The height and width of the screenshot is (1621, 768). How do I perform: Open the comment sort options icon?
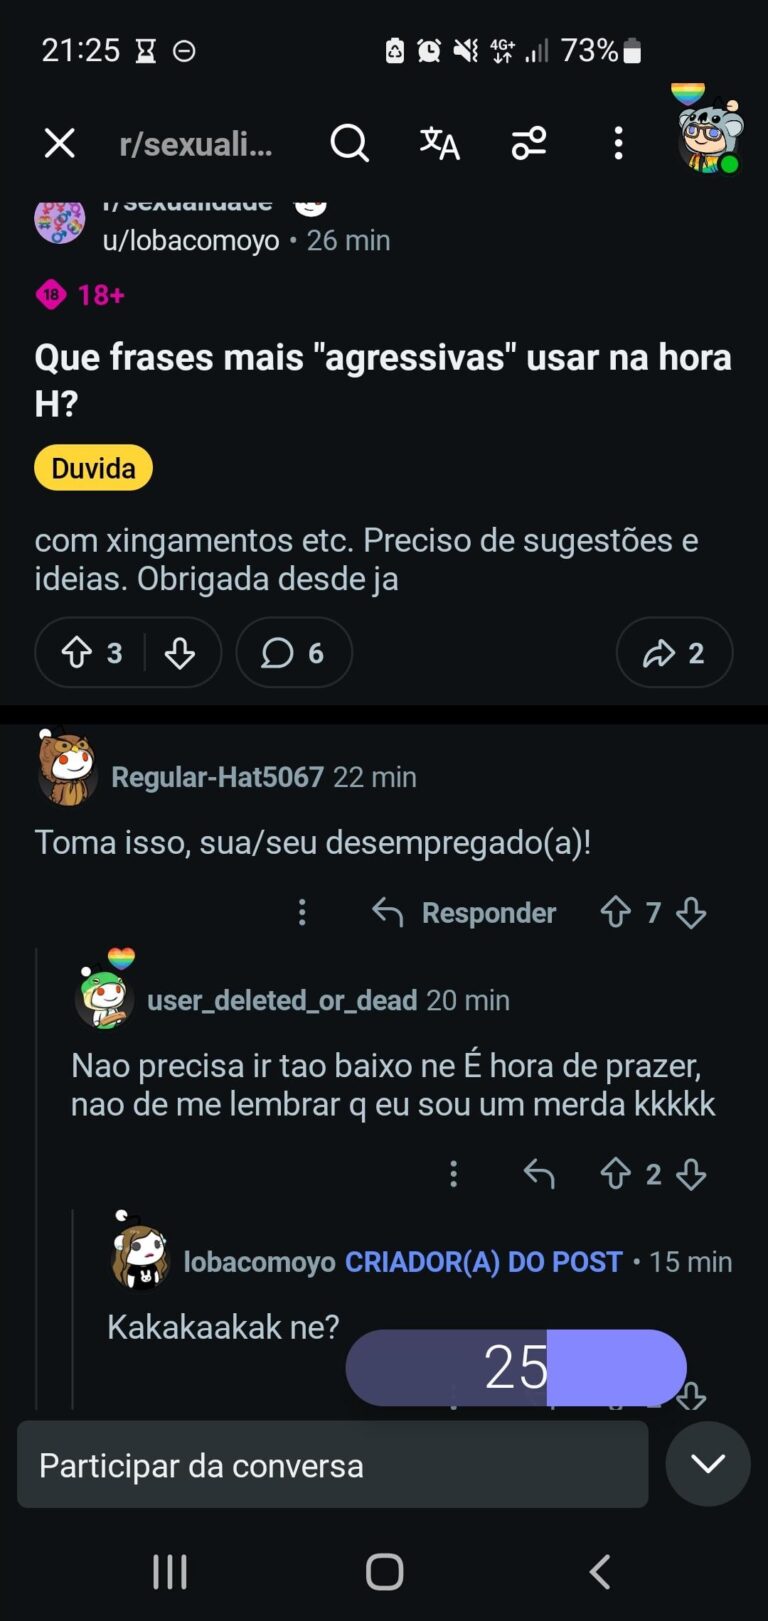click(x=529, y=144)
